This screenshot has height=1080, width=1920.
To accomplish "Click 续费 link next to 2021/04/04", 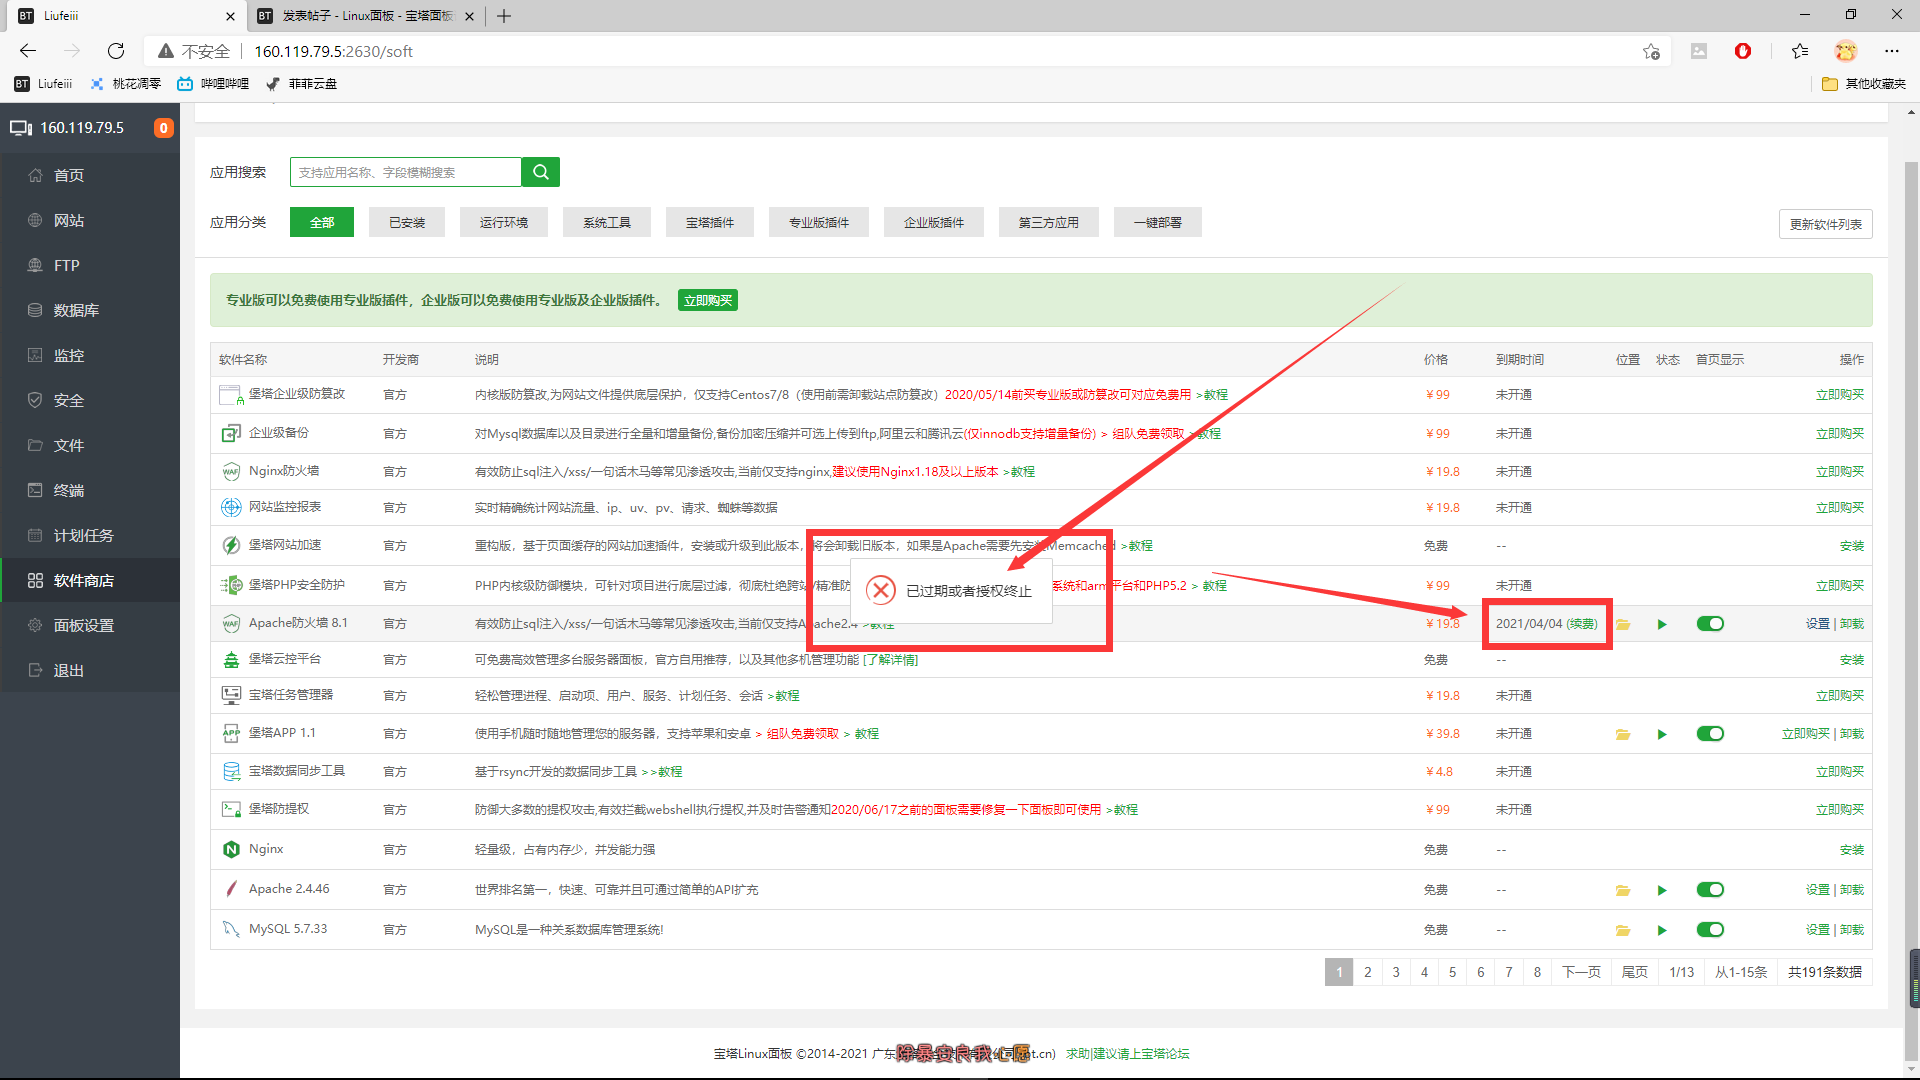I will 1582,624.
